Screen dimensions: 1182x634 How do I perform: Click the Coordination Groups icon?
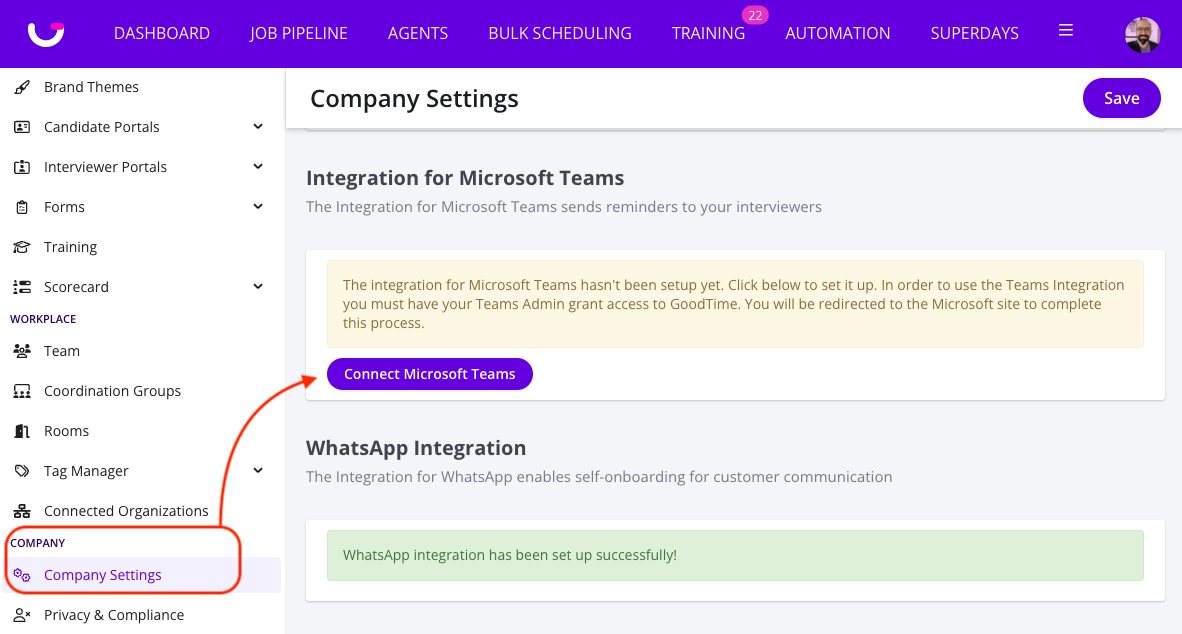click(22, 391)
